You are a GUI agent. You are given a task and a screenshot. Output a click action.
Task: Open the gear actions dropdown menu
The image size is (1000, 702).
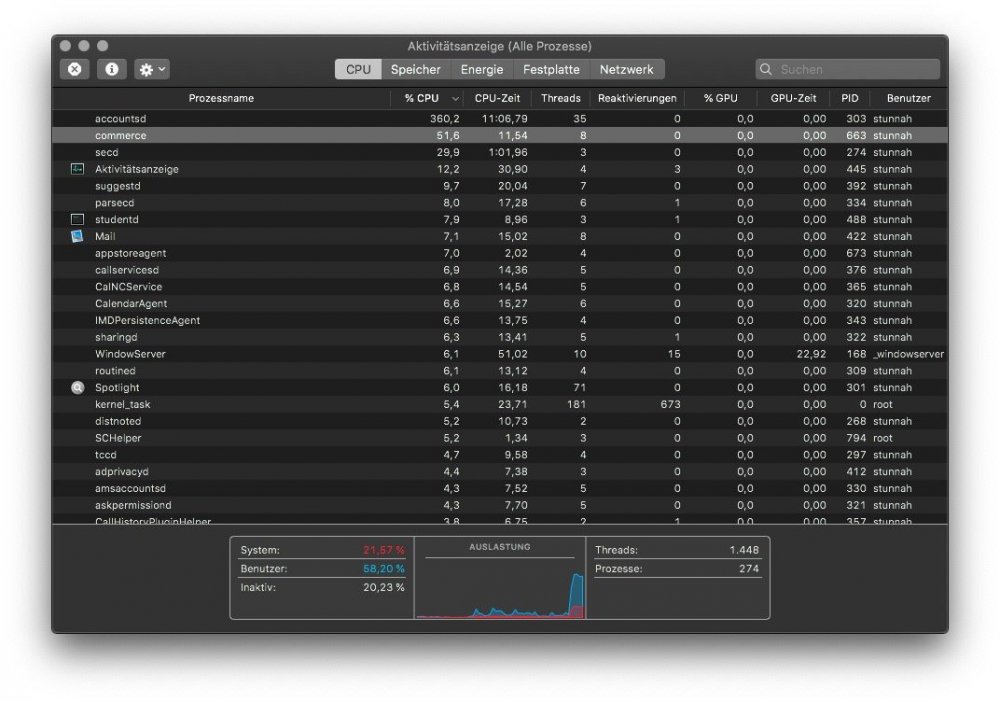[x=152, y=69]
